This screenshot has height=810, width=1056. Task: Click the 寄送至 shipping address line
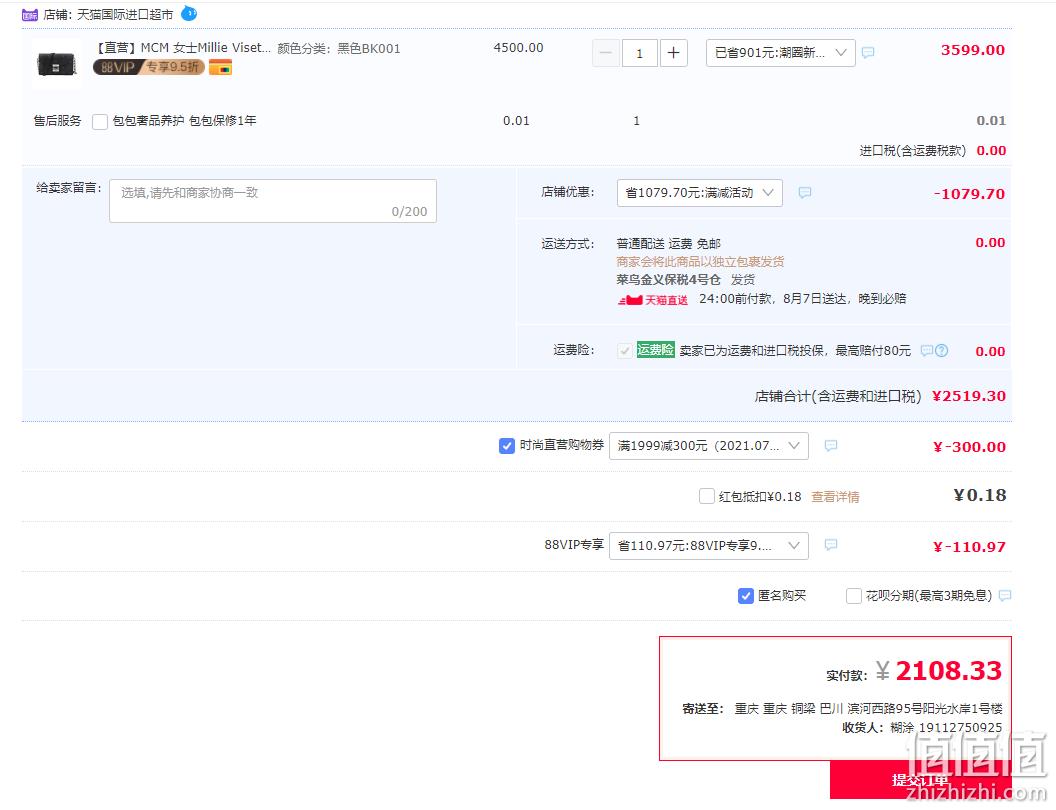pos(842,708)
